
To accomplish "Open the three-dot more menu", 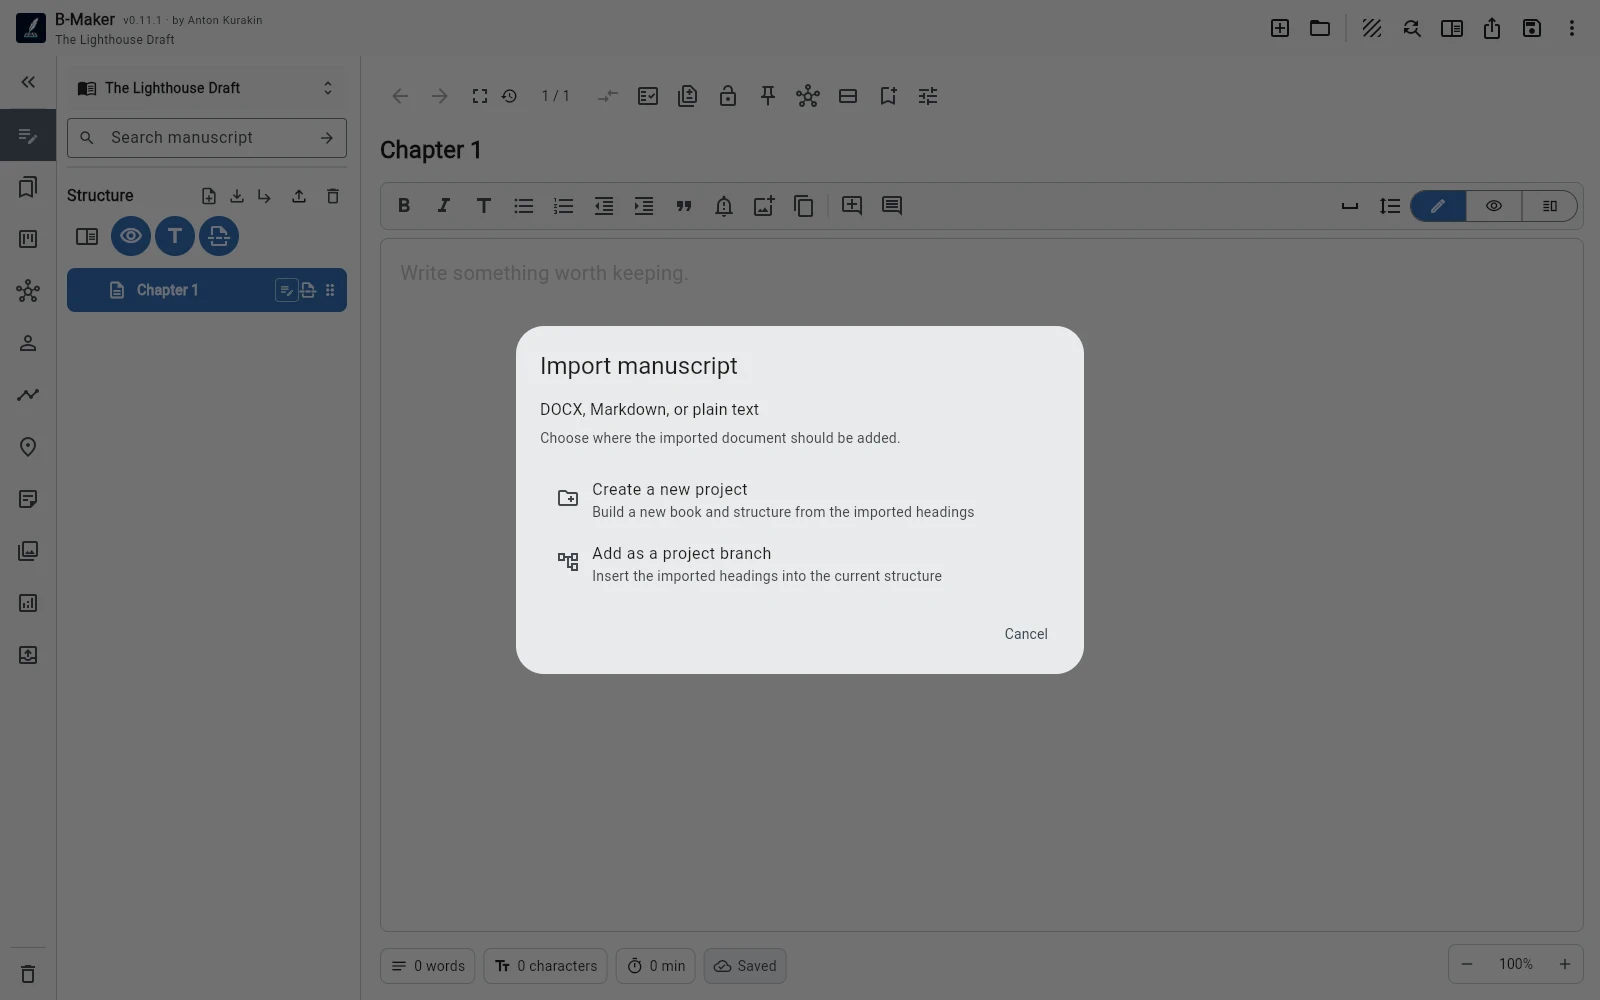I will [x=1572, y=28].
